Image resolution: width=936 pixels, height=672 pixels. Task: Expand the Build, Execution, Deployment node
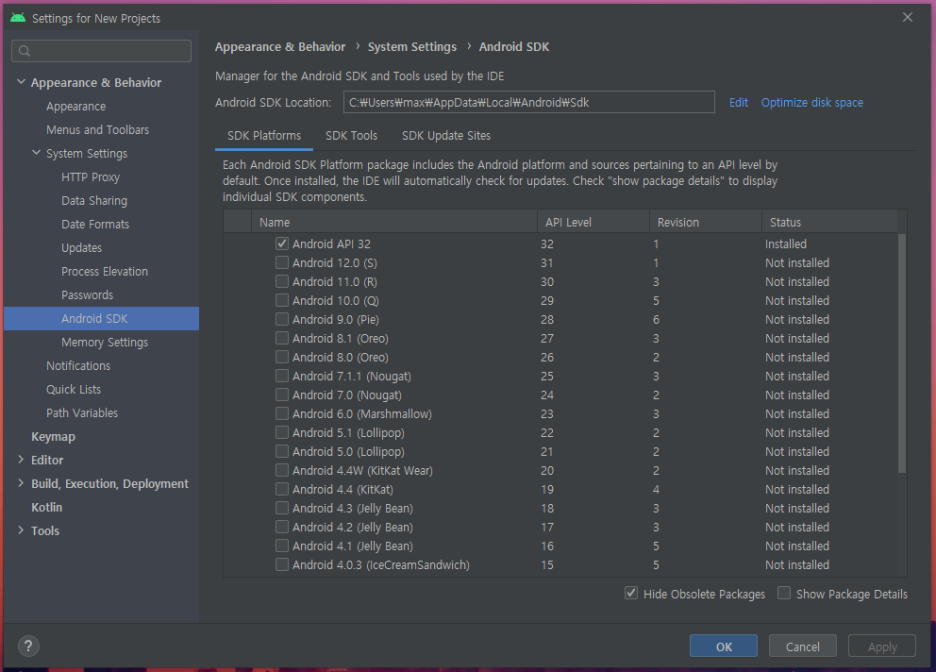click(21, 483)
